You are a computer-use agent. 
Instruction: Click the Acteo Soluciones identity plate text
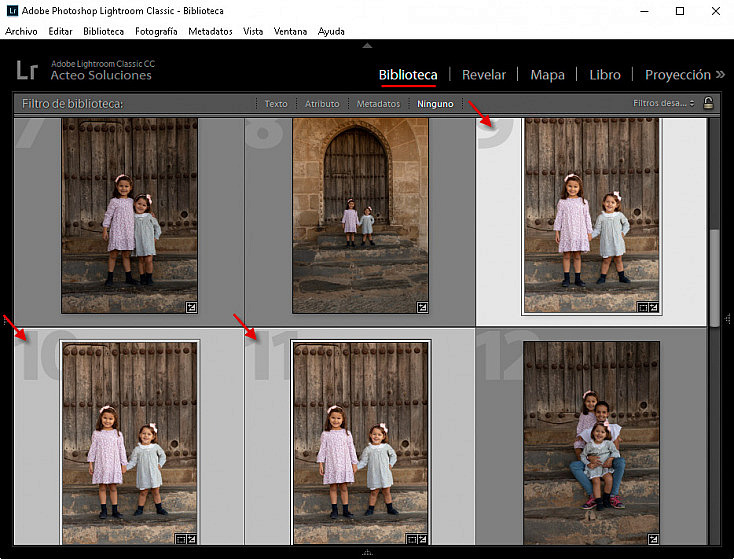tap(101, 75)
